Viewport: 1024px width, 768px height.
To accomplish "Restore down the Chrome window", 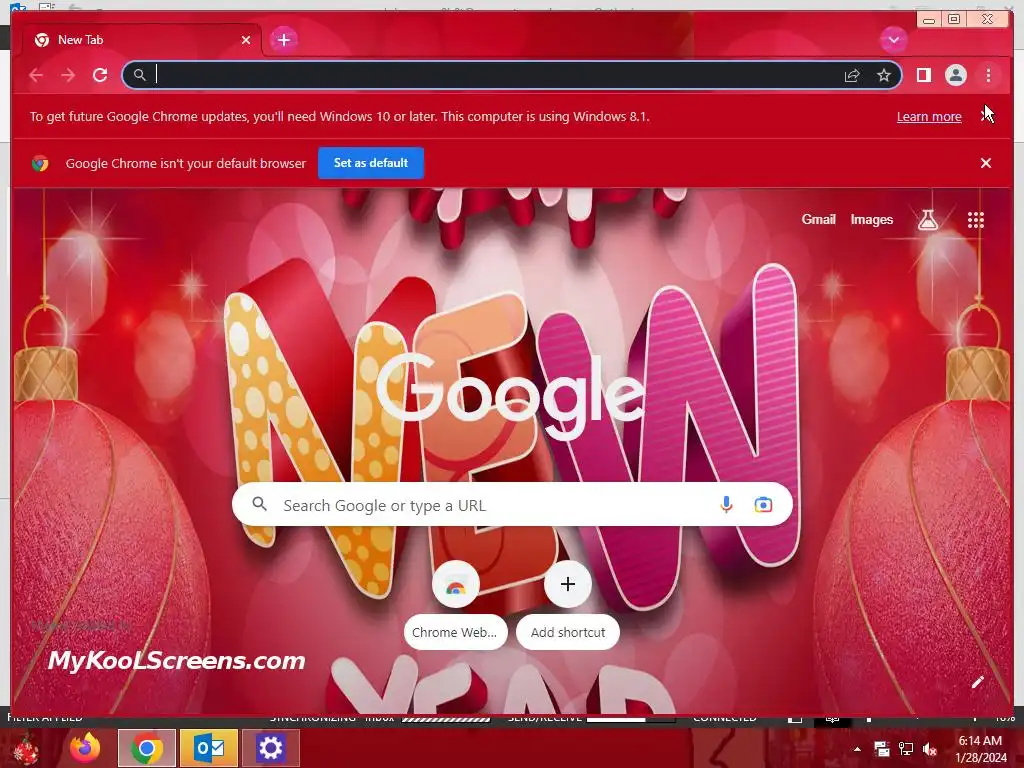I will pyautogui.click(x=954, y=20).
